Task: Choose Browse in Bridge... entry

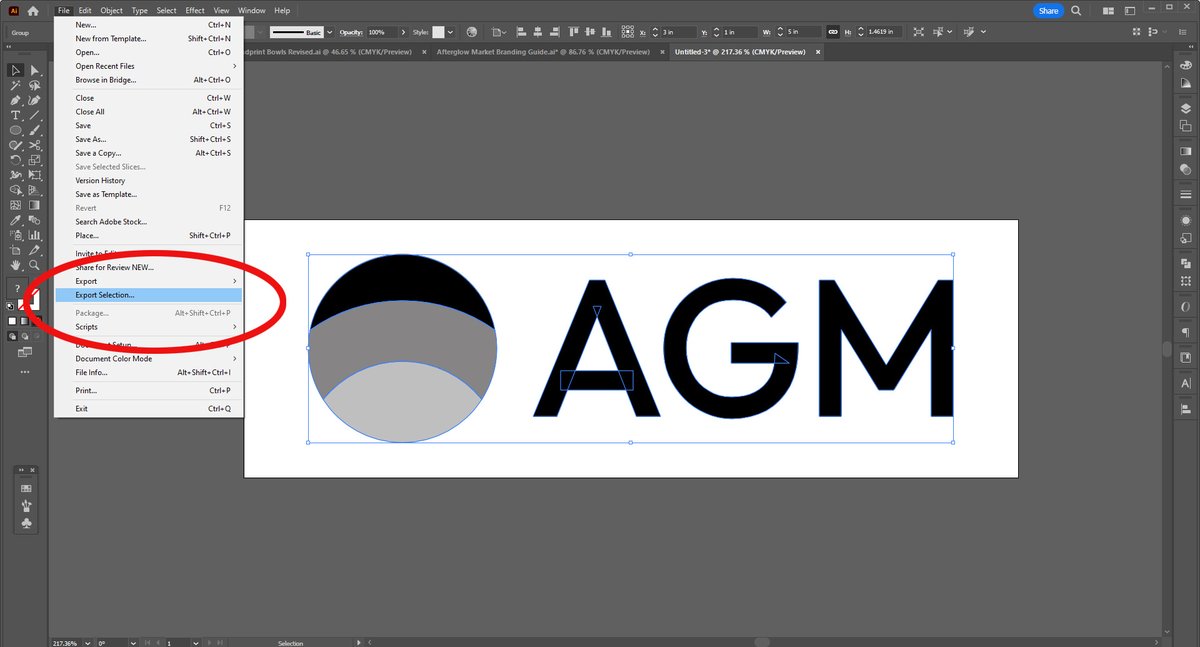Action: (x=149, y=80)
